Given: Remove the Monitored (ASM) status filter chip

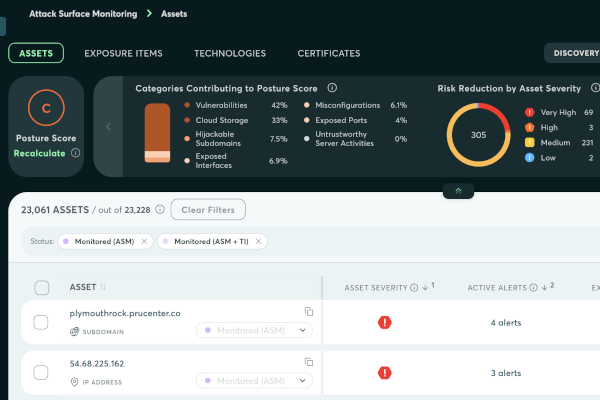Looking at the screenshot, I should pos(144,242).
